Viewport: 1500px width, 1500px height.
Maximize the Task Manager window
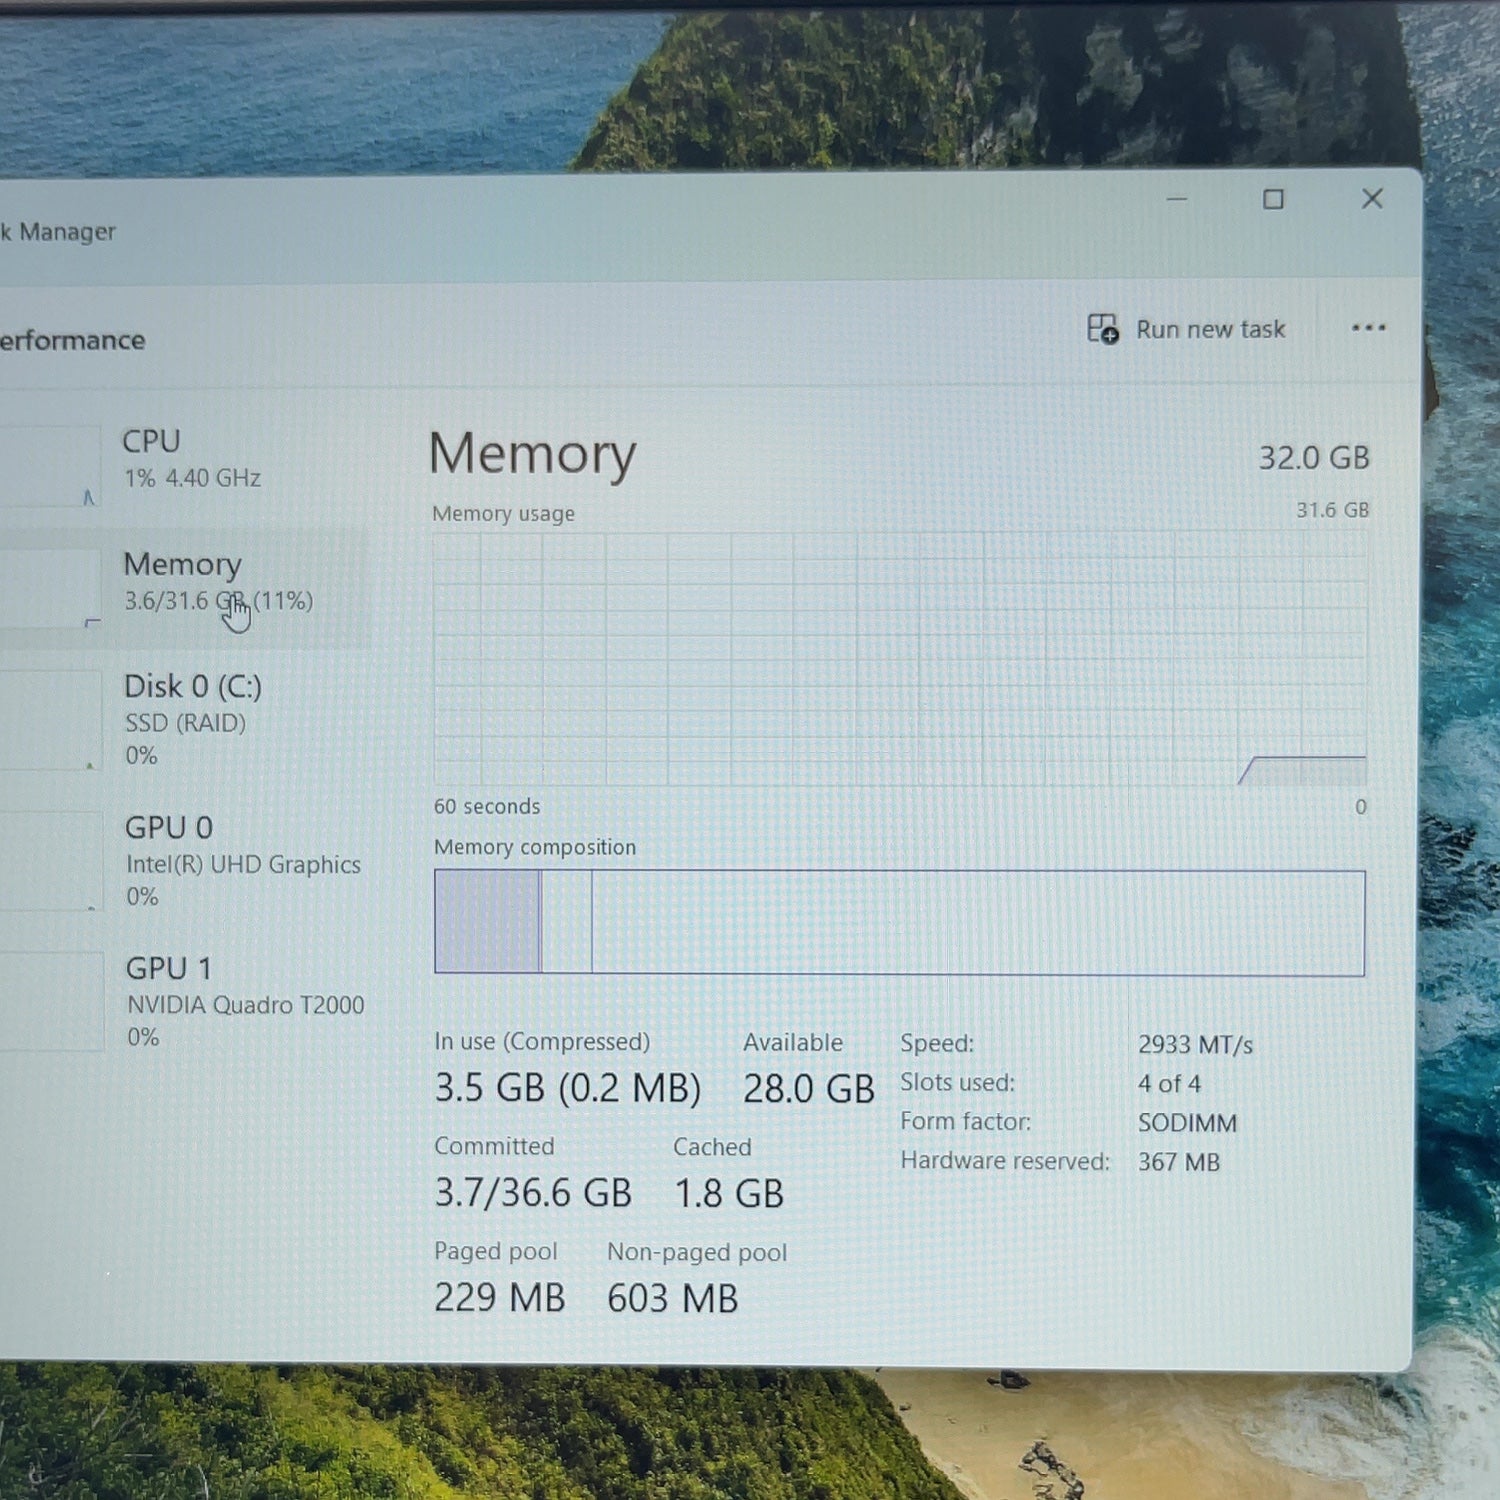(x=1273, y=200)
